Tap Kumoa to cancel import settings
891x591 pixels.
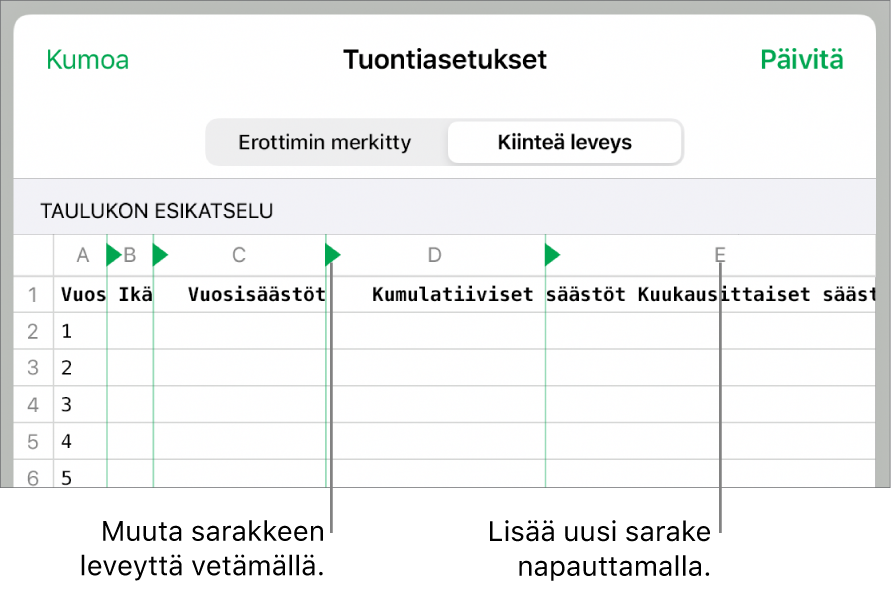[88, 60]
